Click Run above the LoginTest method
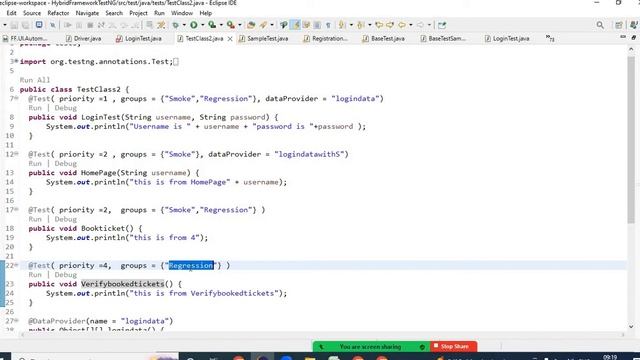Image resolution: width=640 pixels, height=360 pixels. [35, 108]
